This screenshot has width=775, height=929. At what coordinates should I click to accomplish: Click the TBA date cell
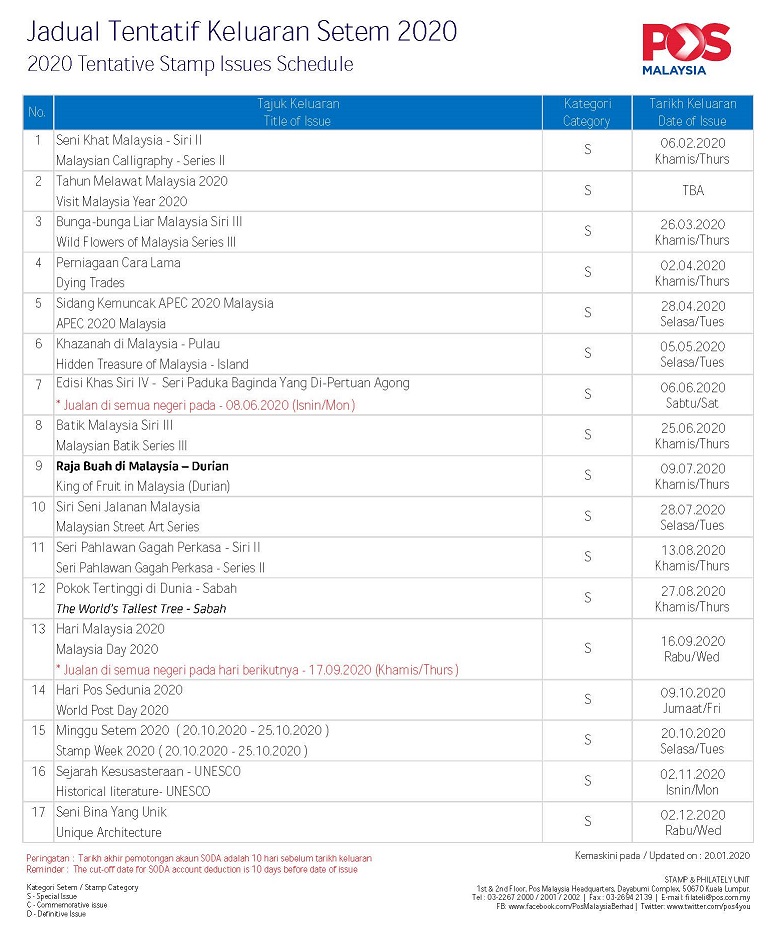(692, 191)
